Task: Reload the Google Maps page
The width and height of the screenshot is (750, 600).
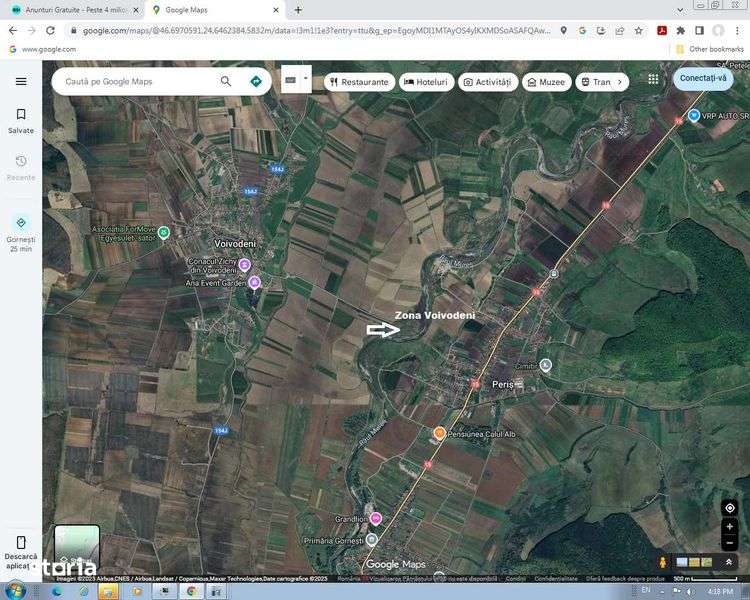Action: point(50,31)
